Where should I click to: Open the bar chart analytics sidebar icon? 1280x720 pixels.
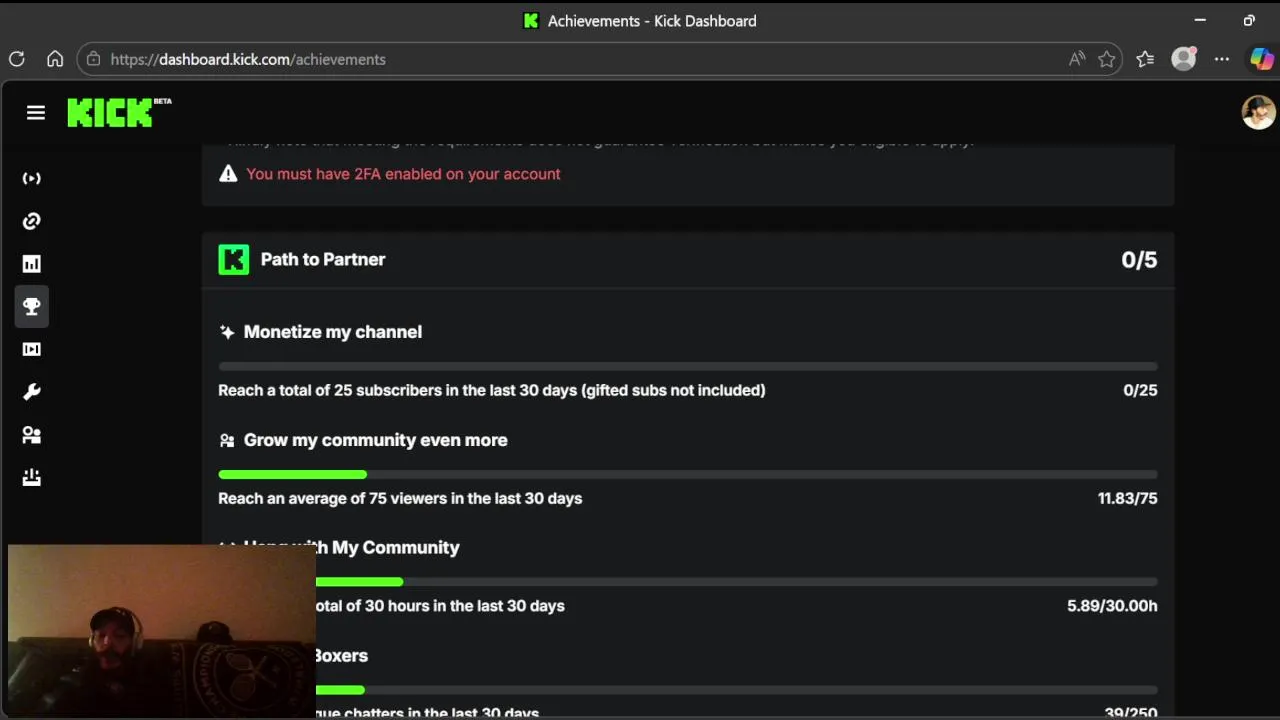[x=32, y=264]
